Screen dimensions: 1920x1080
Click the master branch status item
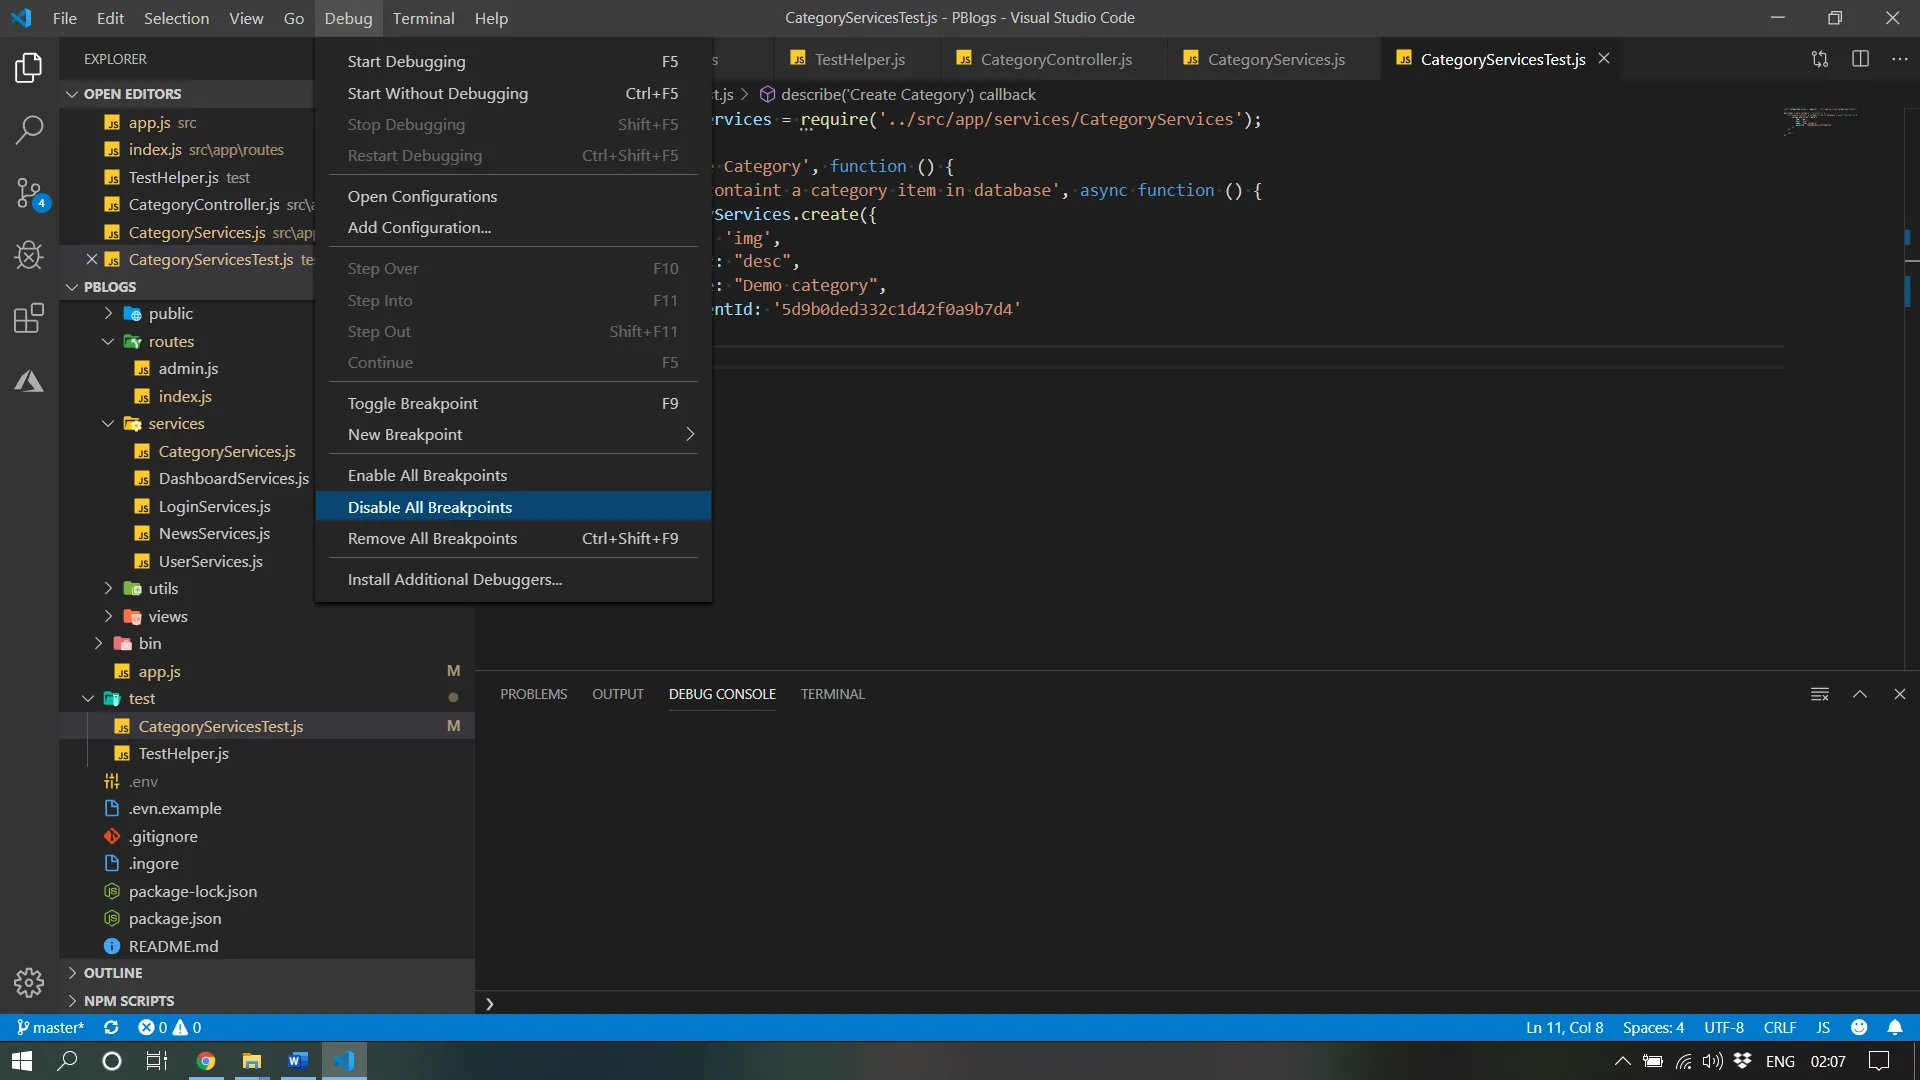point(50,1027)
